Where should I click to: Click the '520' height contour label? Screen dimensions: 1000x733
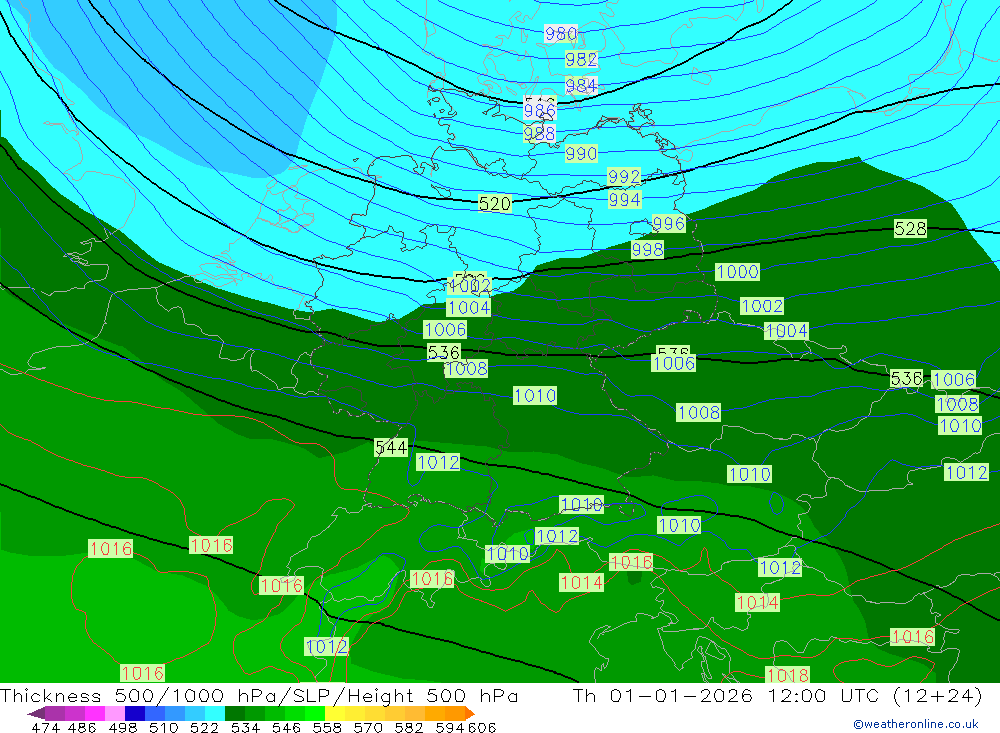(x=495, y=204)
